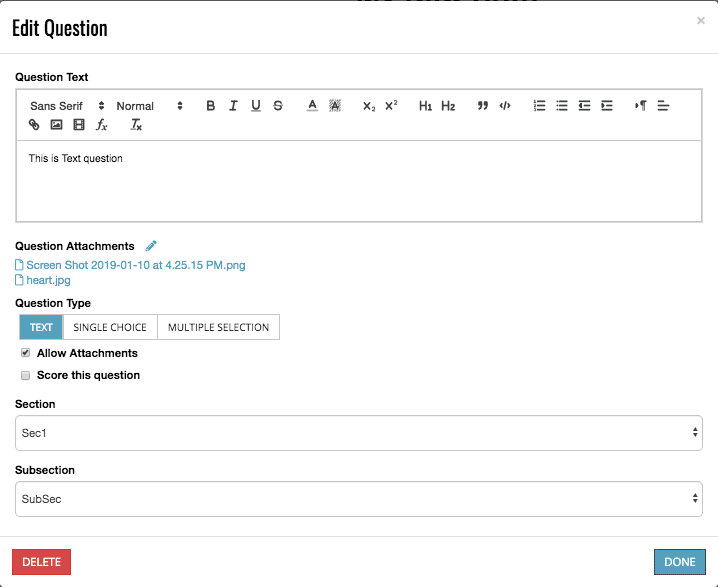Insert a hyperlink with link icon
The image size is (718, 587).
click(x=34, y=125)
